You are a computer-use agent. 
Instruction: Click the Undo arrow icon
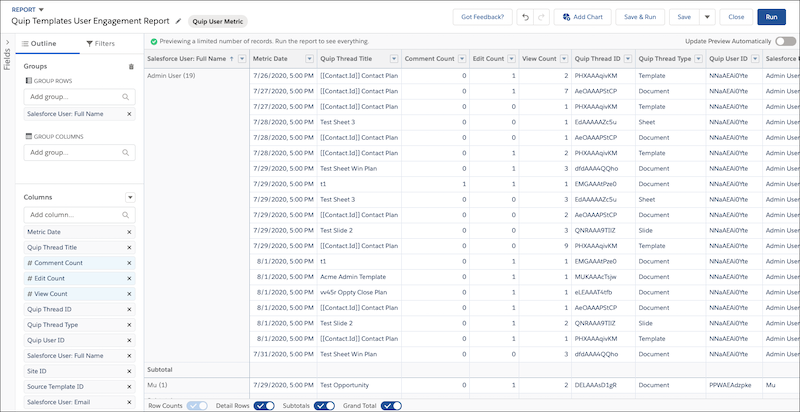pyautogui.click(x=525, y=17)
